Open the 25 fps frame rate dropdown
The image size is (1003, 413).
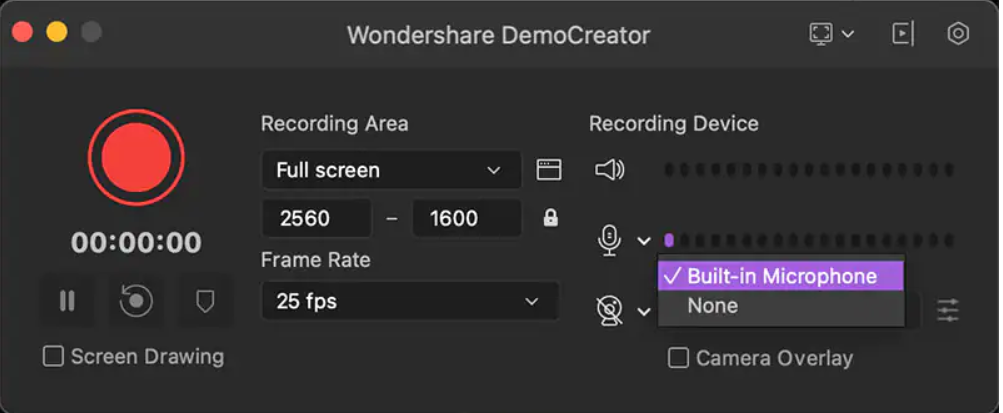coord(410,300)
